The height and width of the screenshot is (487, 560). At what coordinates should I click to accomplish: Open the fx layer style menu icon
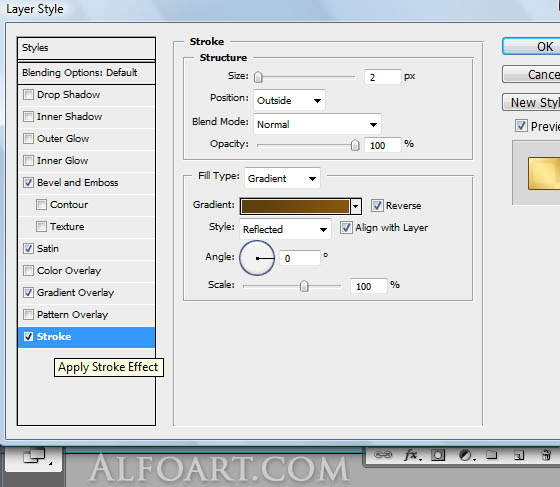(x=412, y=455)
